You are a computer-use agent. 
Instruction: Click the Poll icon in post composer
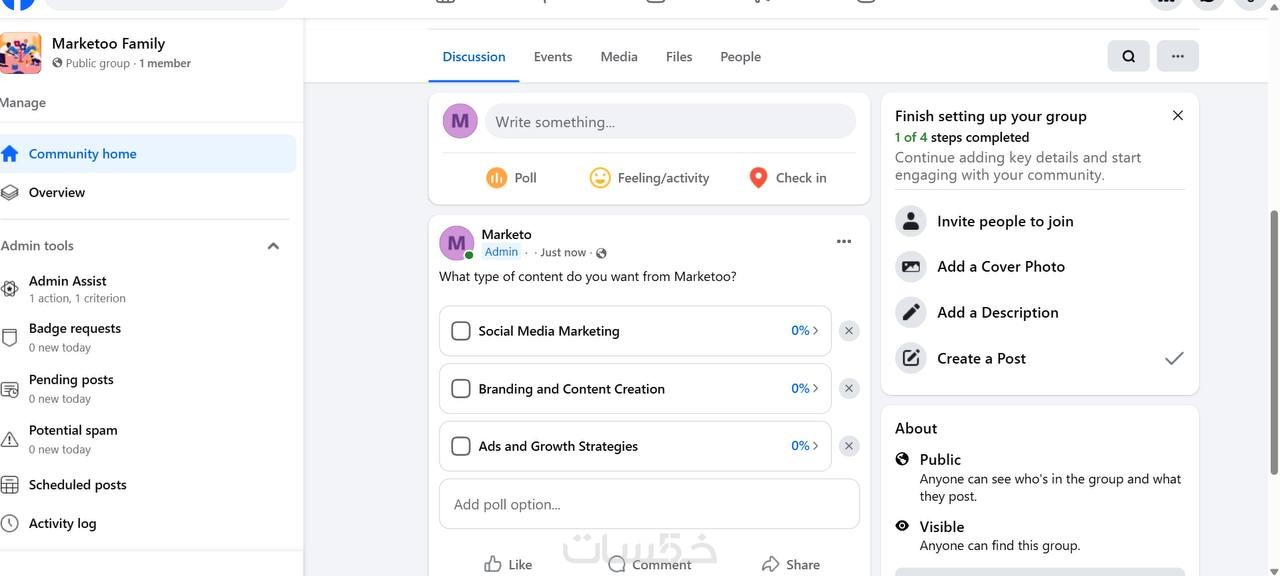497,178
